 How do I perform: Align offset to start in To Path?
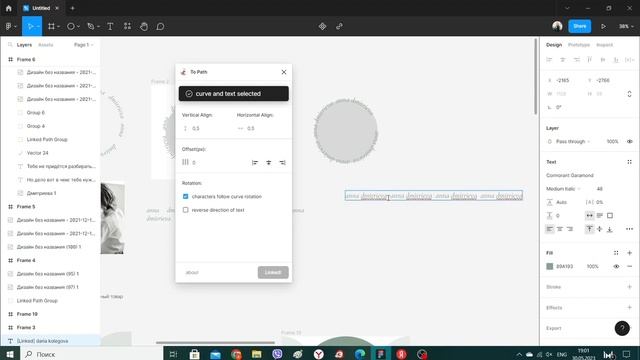[255, 162]
